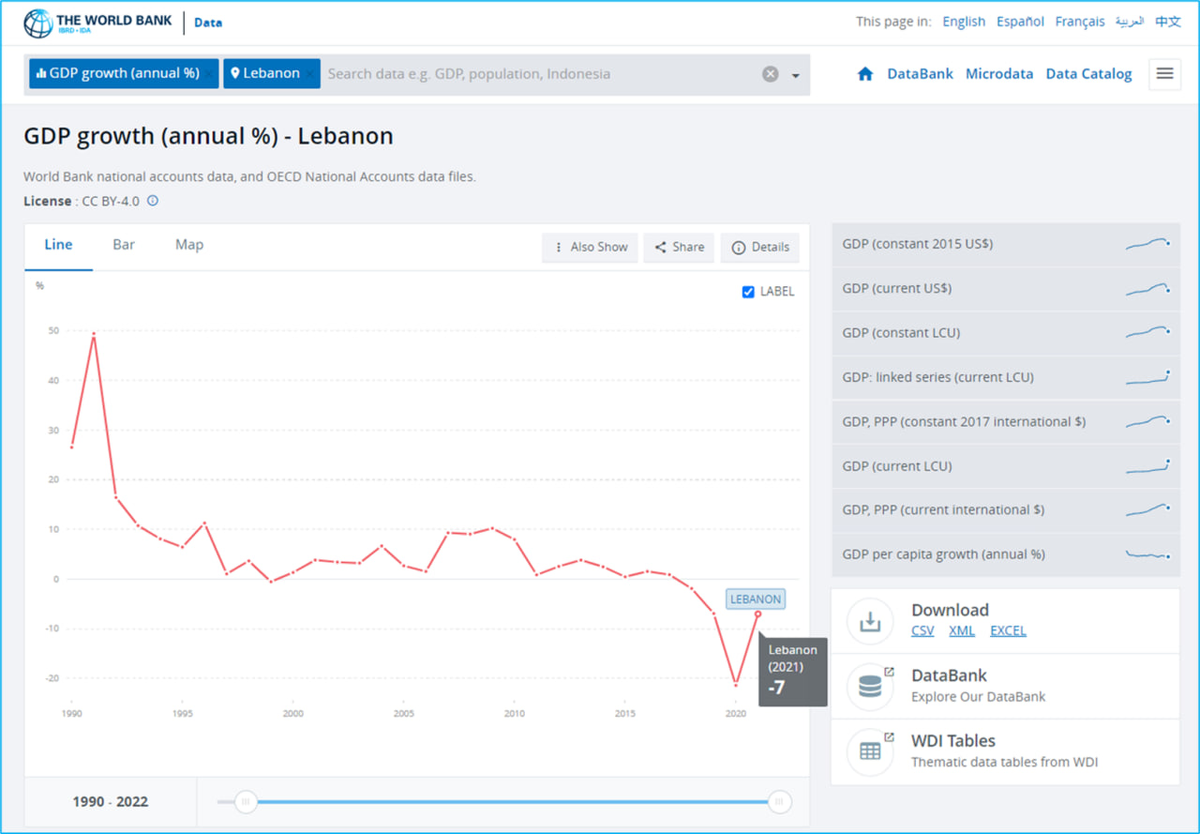The width and height of the screenshot is (1200, 834).
Task: Open the Also Show menu
Action: coord(590,247)
